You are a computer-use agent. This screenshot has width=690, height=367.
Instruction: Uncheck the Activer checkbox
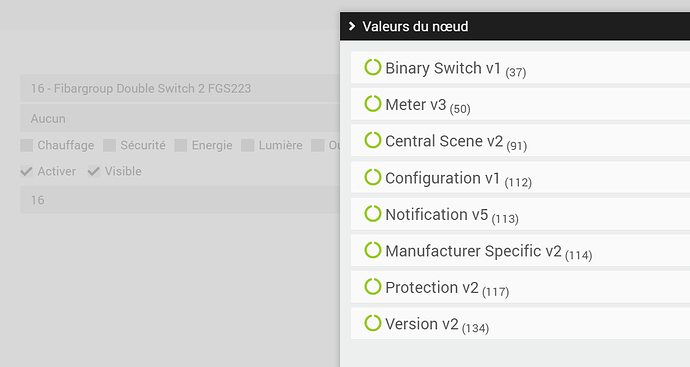(x=26, y=171)
